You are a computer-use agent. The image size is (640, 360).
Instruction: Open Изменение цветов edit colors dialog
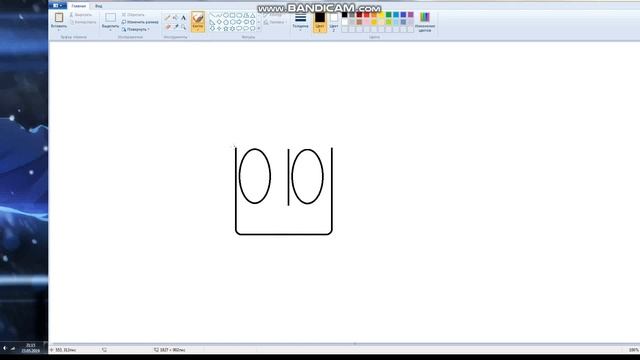tap(425, 22)
